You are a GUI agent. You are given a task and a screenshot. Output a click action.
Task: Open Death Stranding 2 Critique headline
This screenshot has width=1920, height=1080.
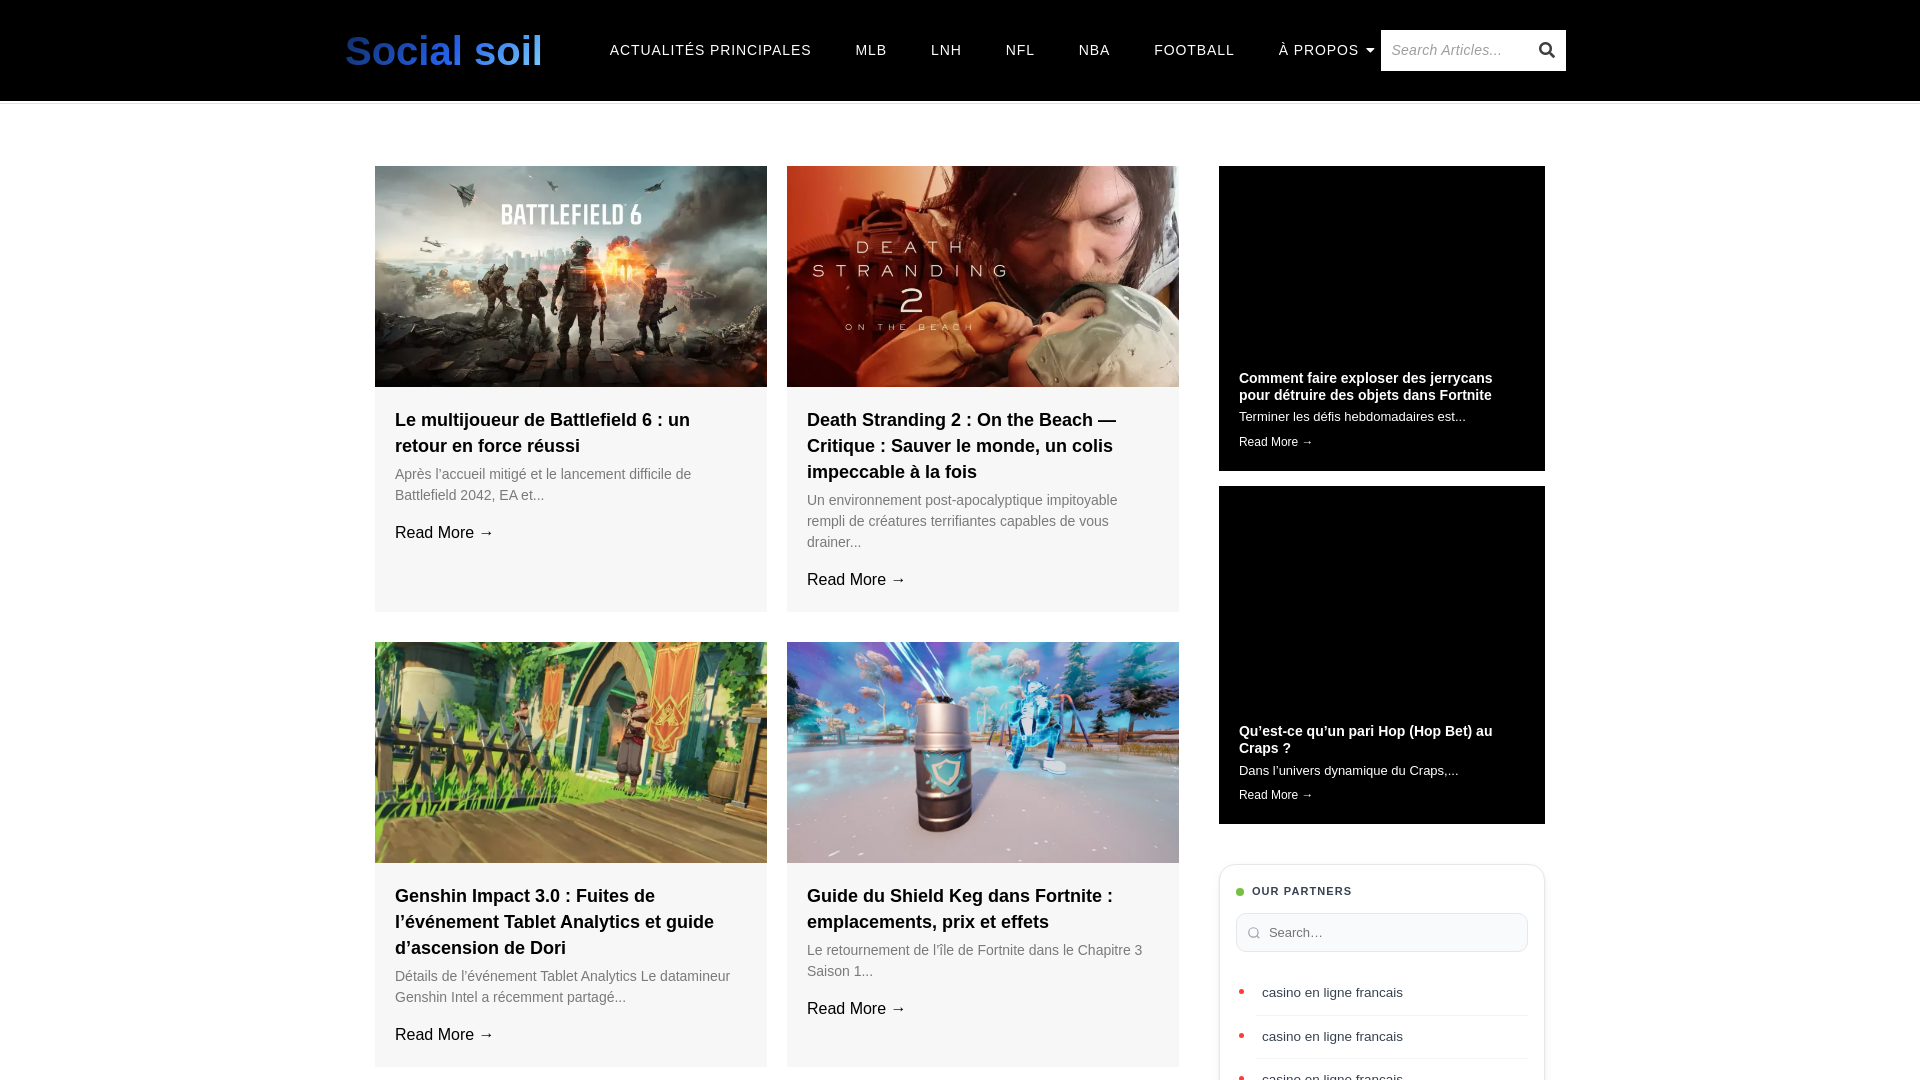(x=961, y=446)
